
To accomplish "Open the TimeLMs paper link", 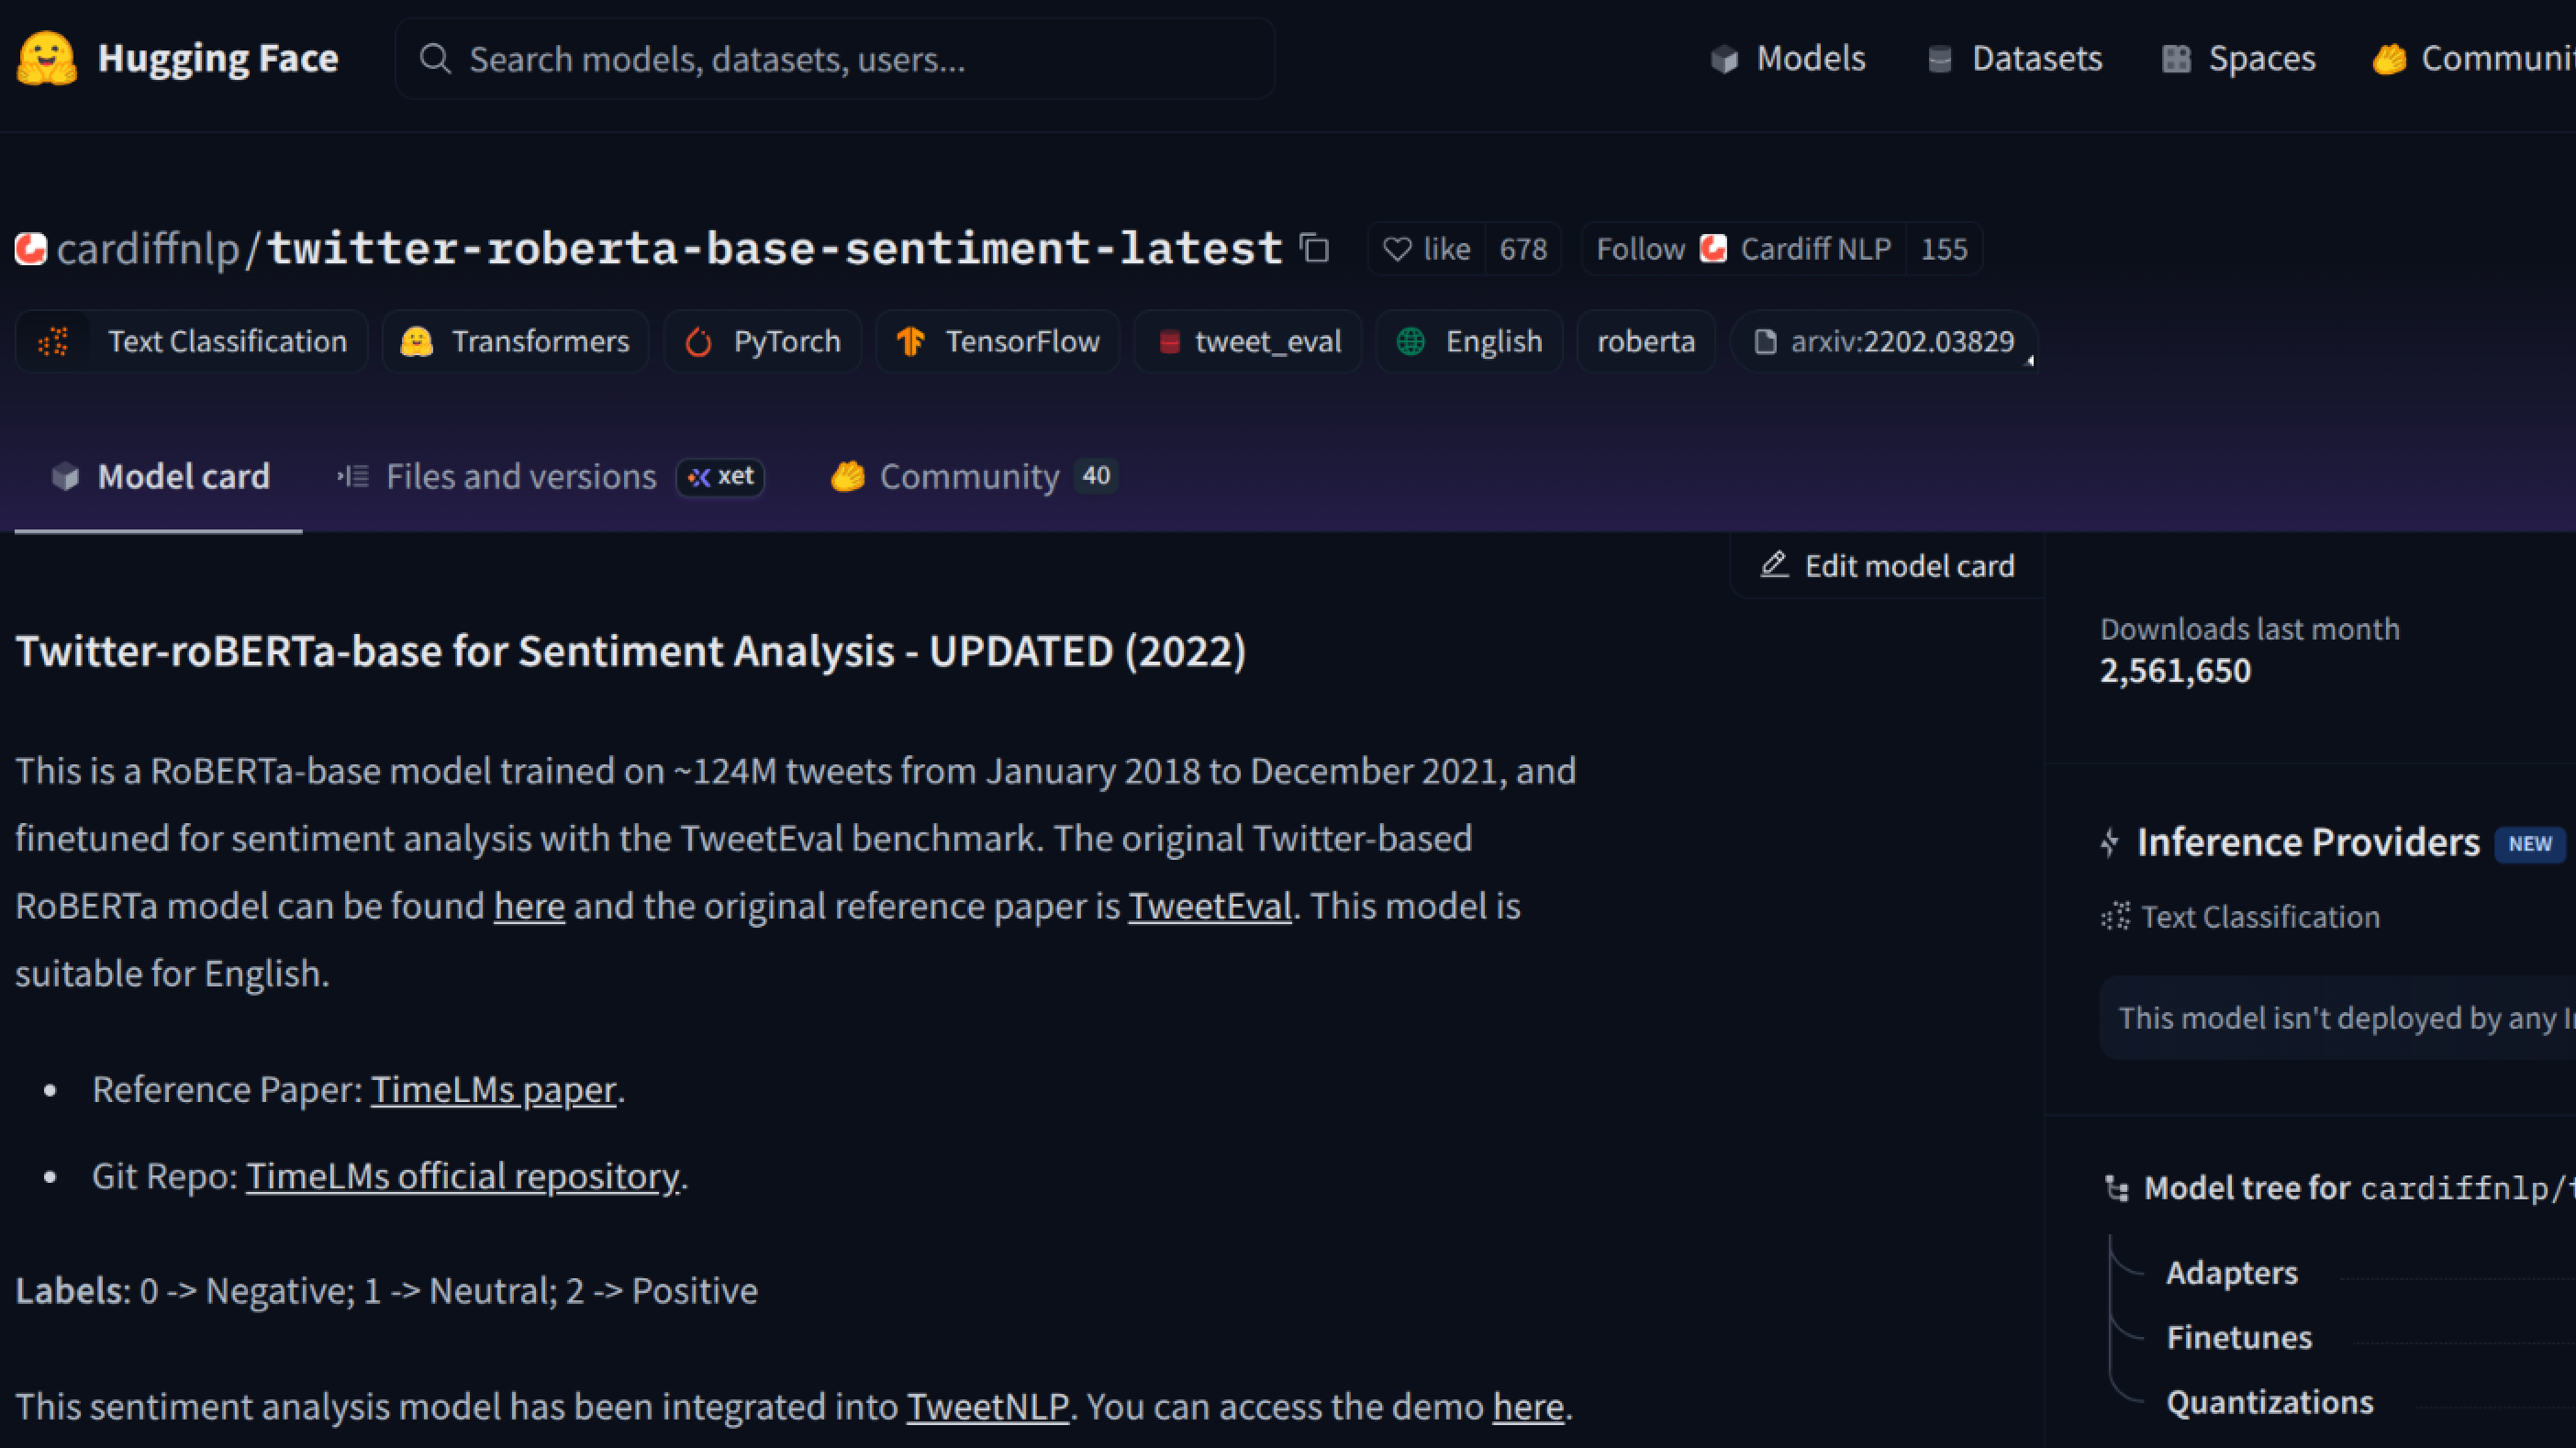I will [x=494, y=1089].
